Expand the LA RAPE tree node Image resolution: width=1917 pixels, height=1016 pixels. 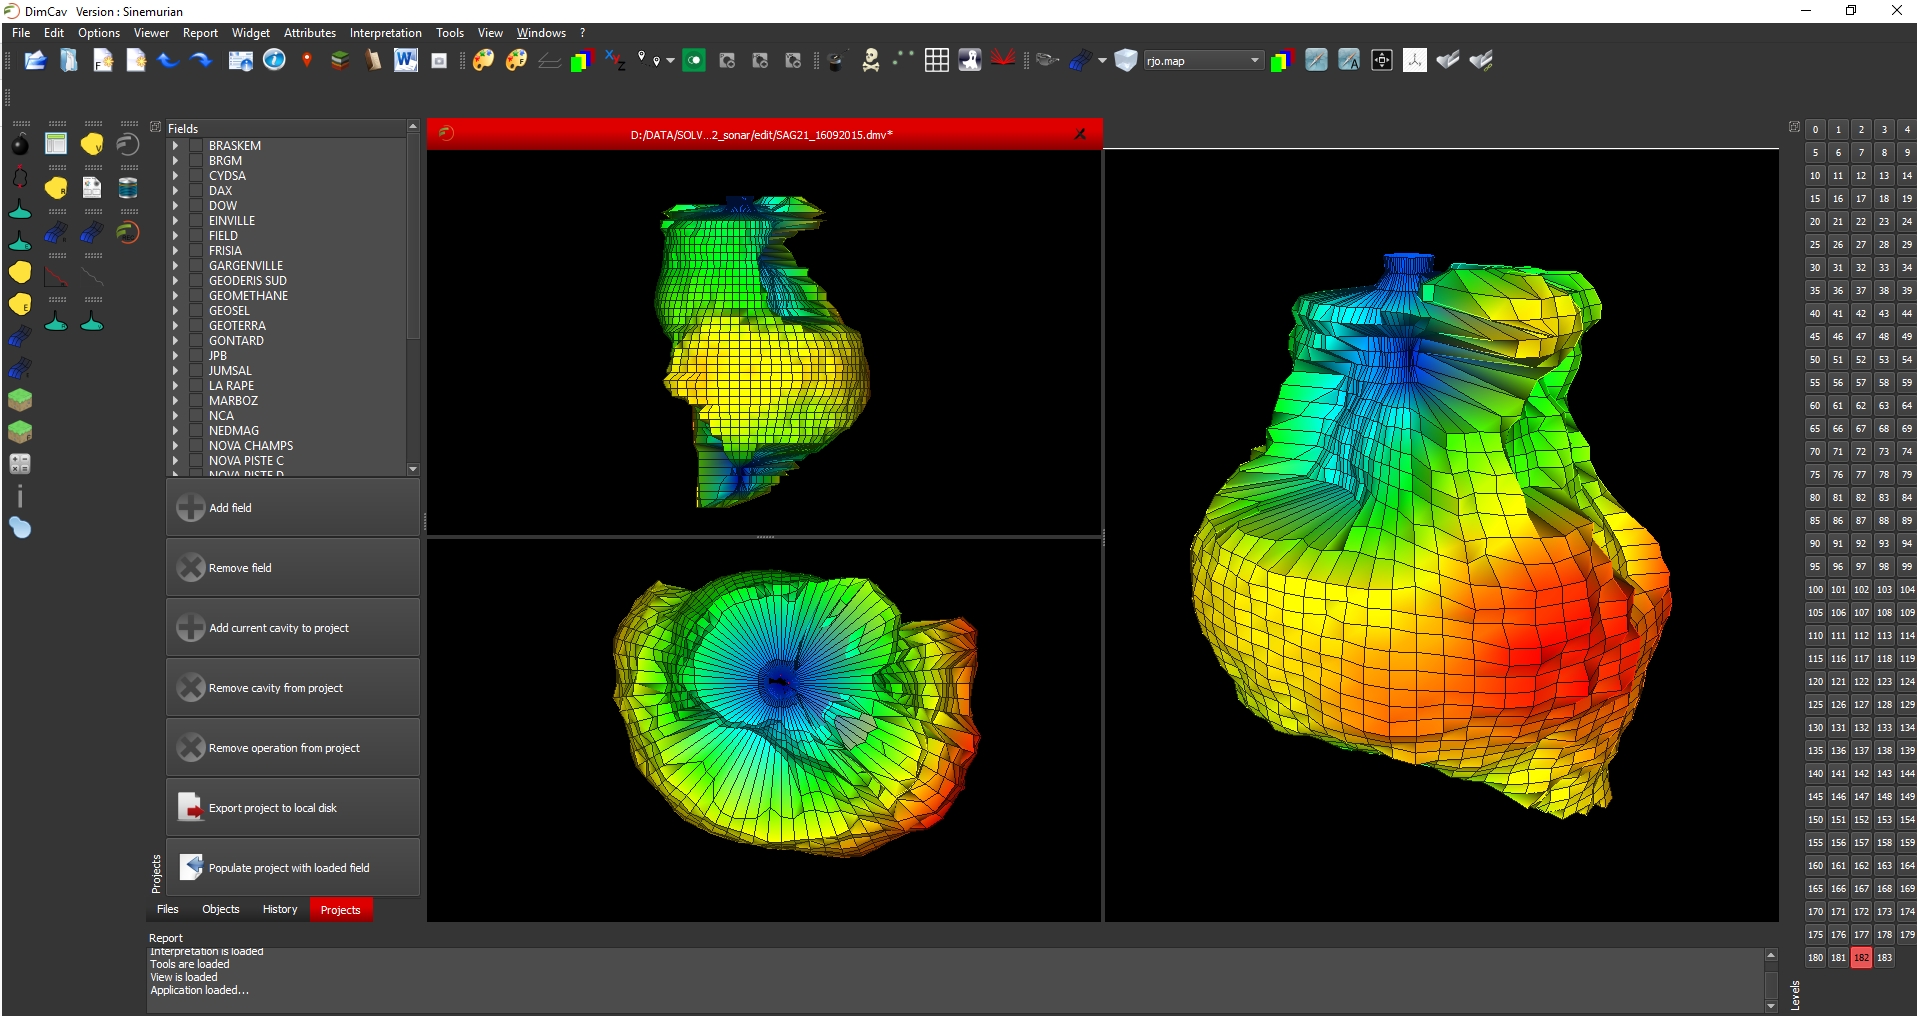[175, 386]
